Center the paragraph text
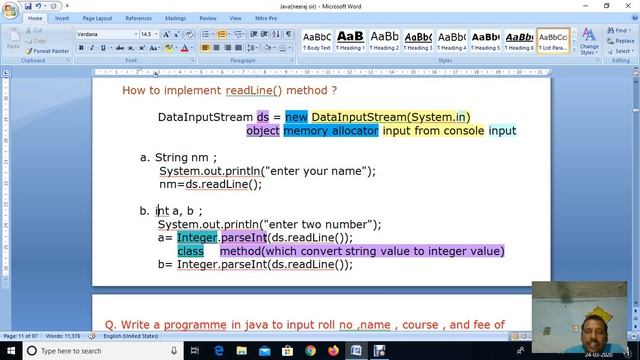This screenshot has width=640, height=360. pyautogui.click(x=216, y=48)
